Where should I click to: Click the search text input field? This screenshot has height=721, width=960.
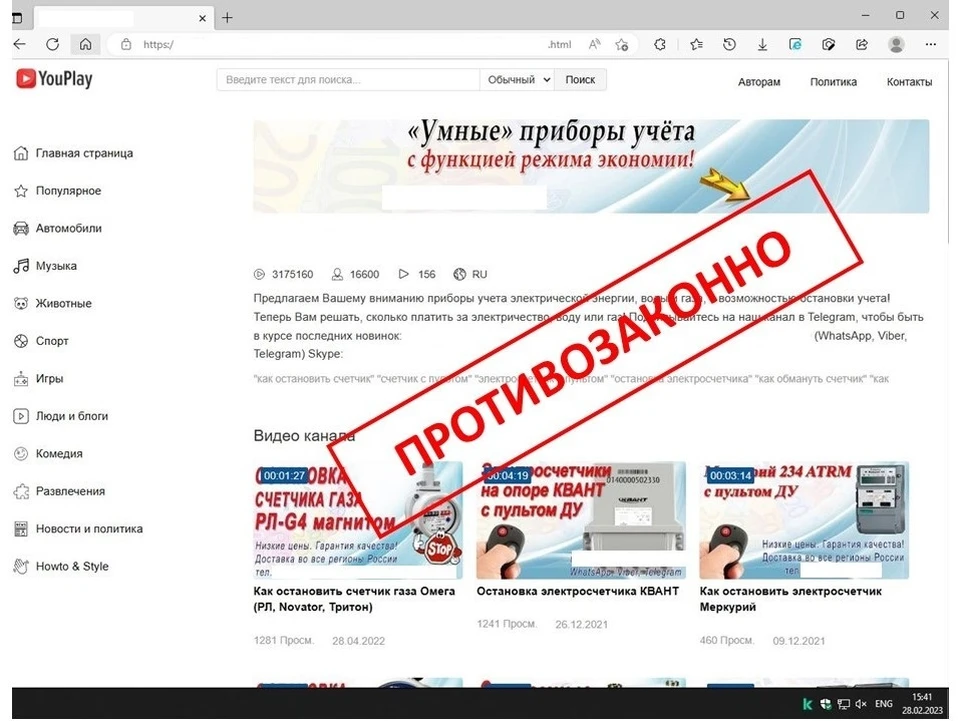click(347, 80)
